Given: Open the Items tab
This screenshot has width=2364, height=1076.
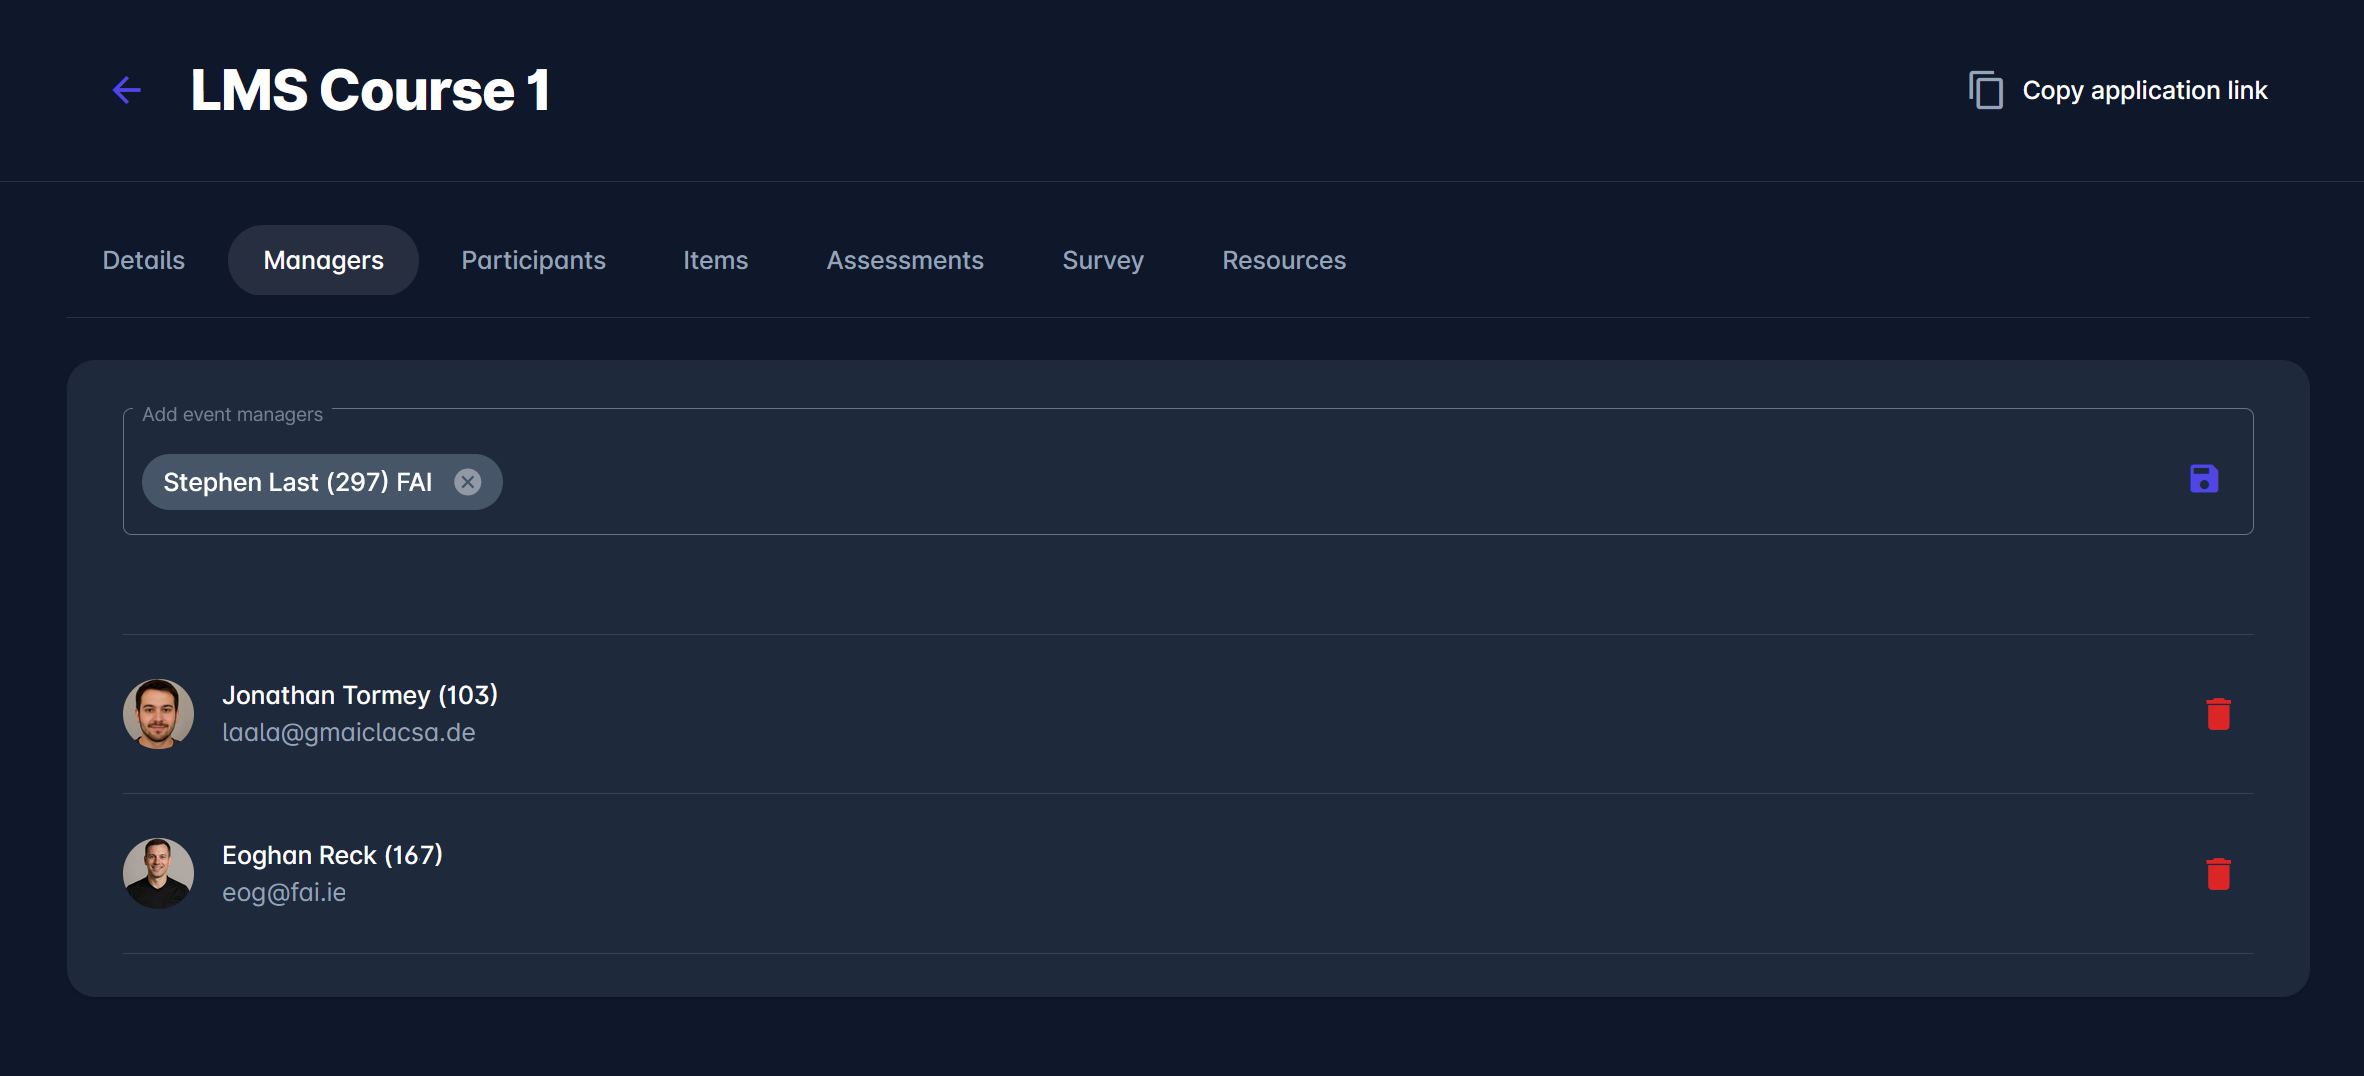Looking at the screenshot, I should click(715, 260).
